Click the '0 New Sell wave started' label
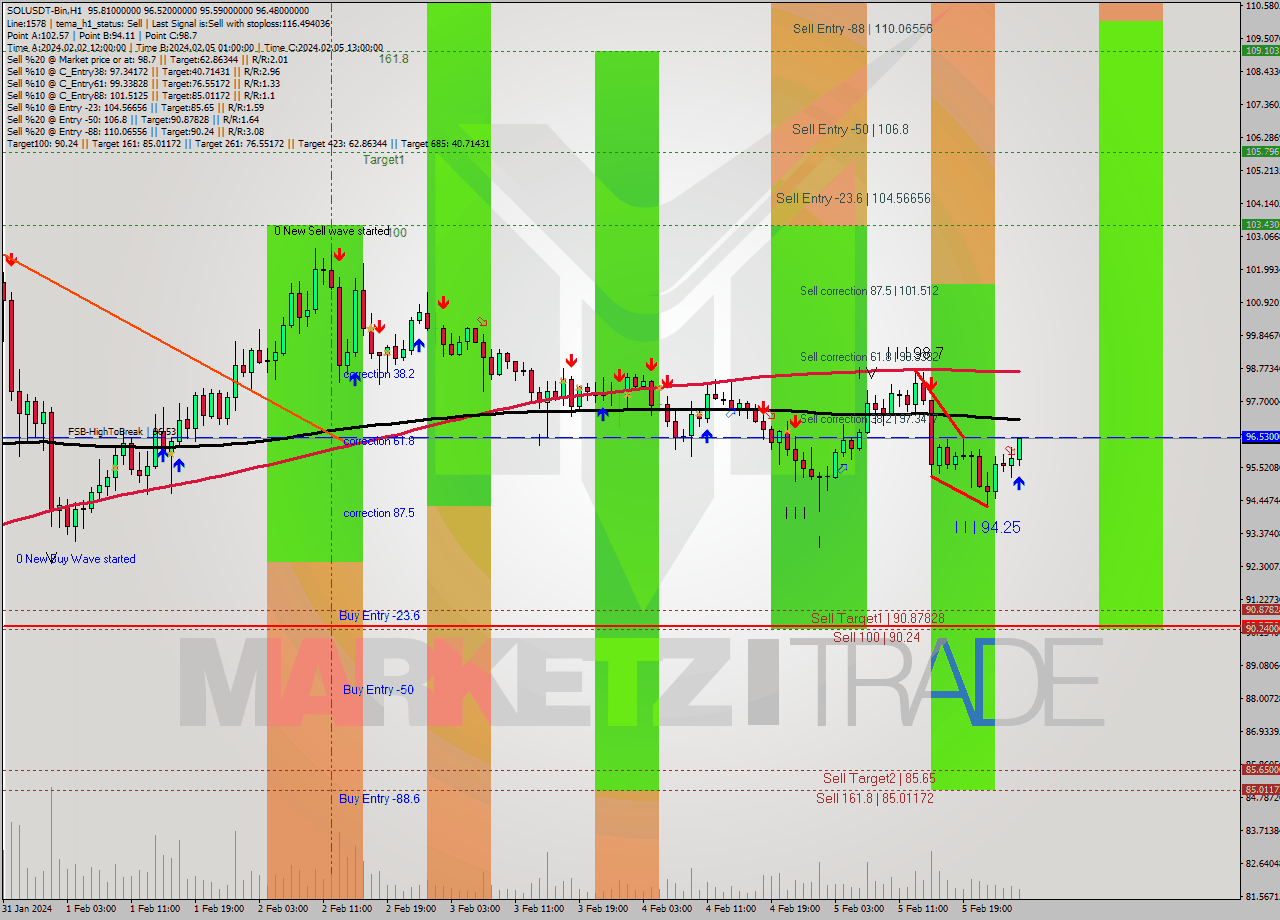 pyautogui.click(x=332, y=231)
